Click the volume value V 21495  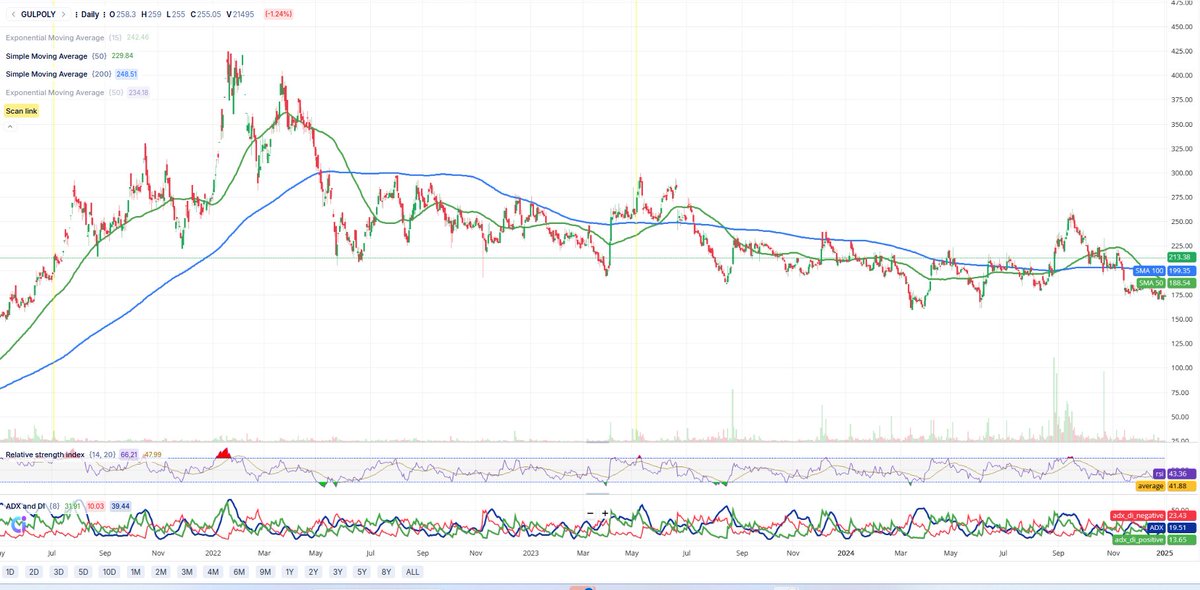click(x=239, y=16)
